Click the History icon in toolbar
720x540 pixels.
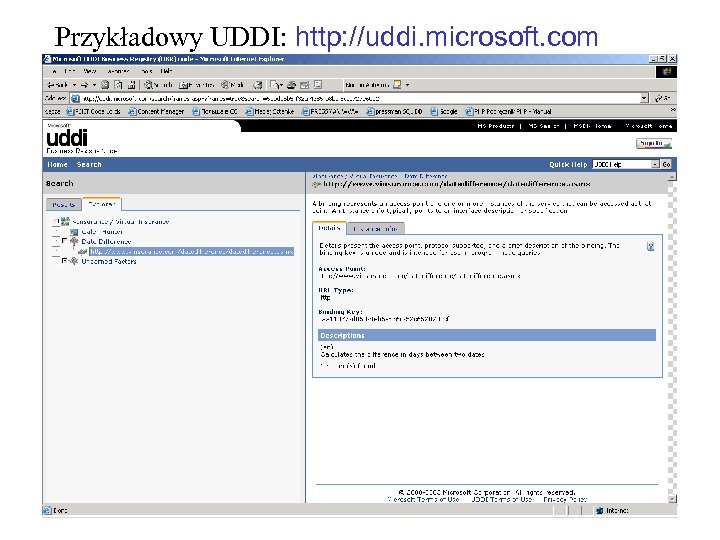click(258, 85)
